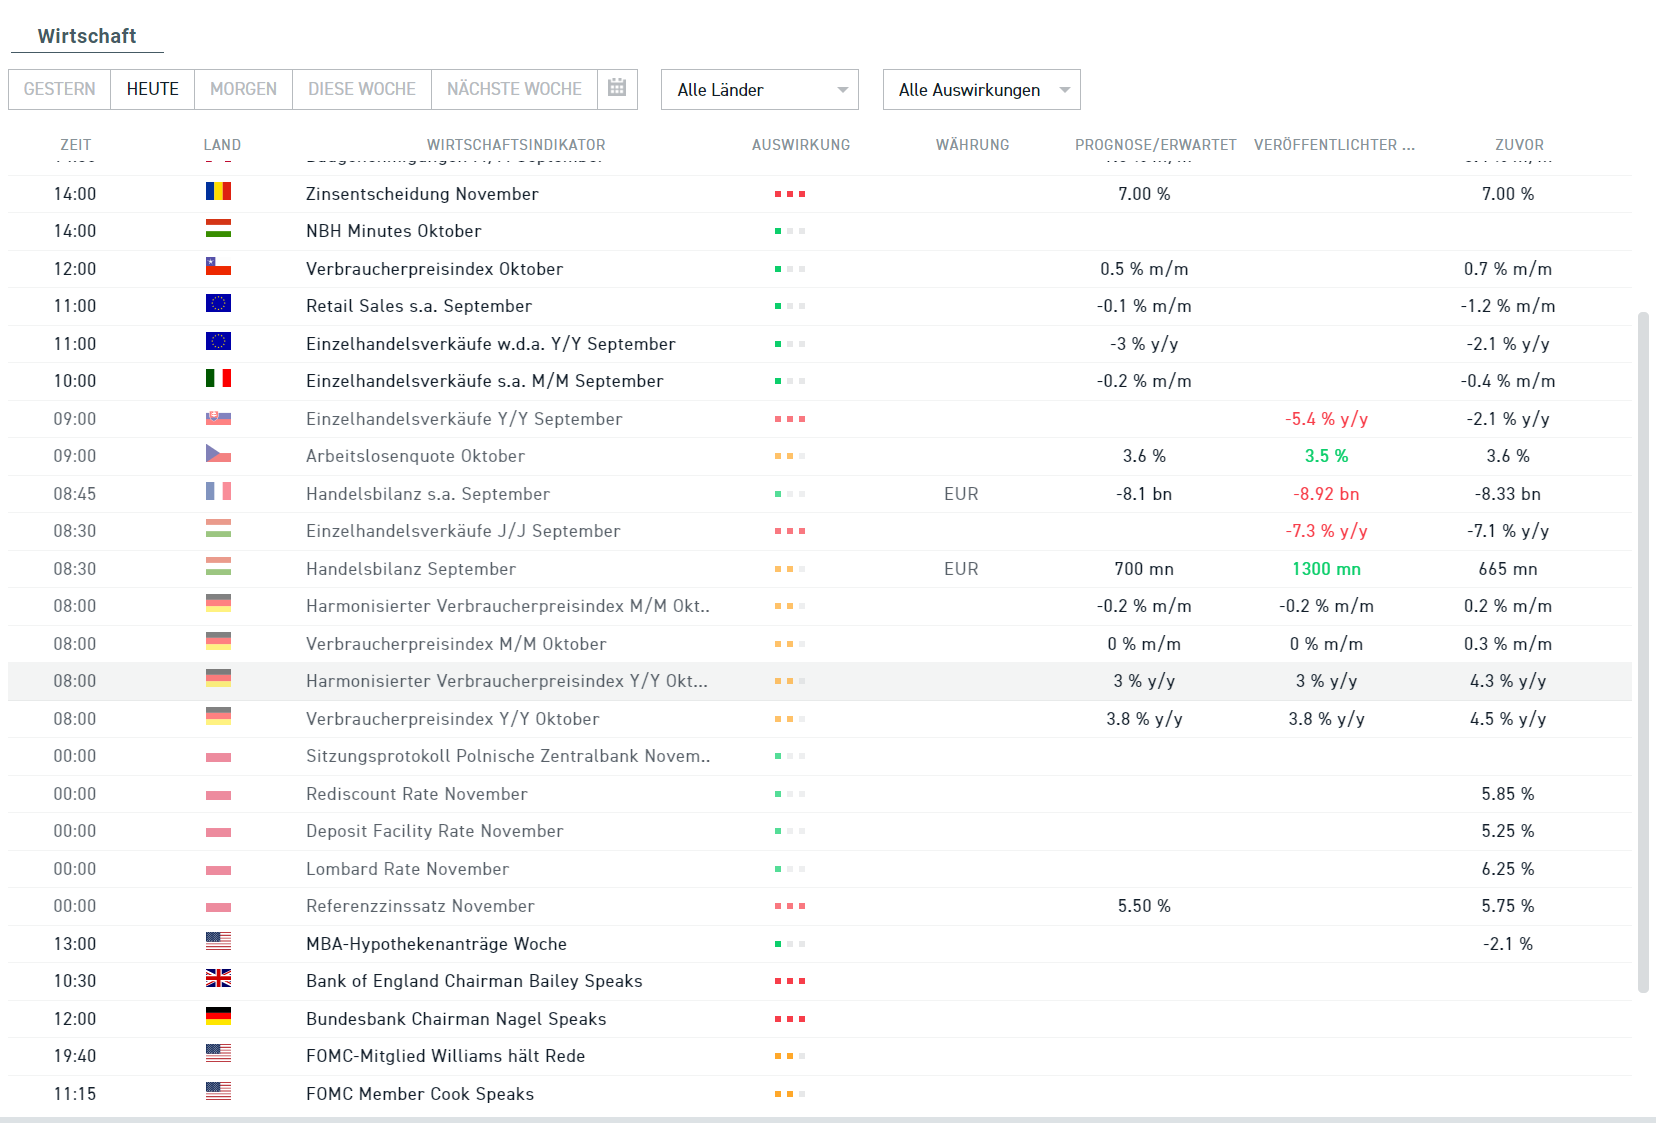
Task: Click impact dots for FOMC Member Cook Speaks
Action: pos(789,1094)
